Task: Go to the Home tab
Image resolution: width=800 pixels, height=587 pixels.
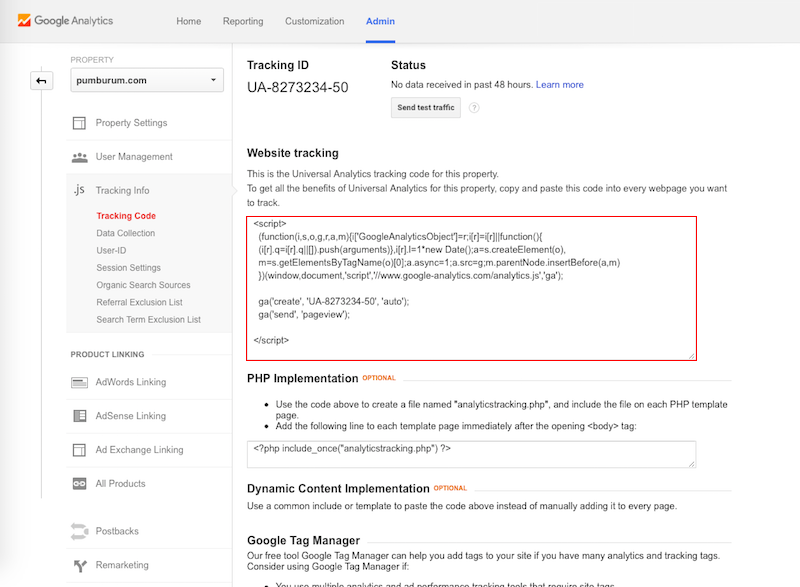Action: 189,21
